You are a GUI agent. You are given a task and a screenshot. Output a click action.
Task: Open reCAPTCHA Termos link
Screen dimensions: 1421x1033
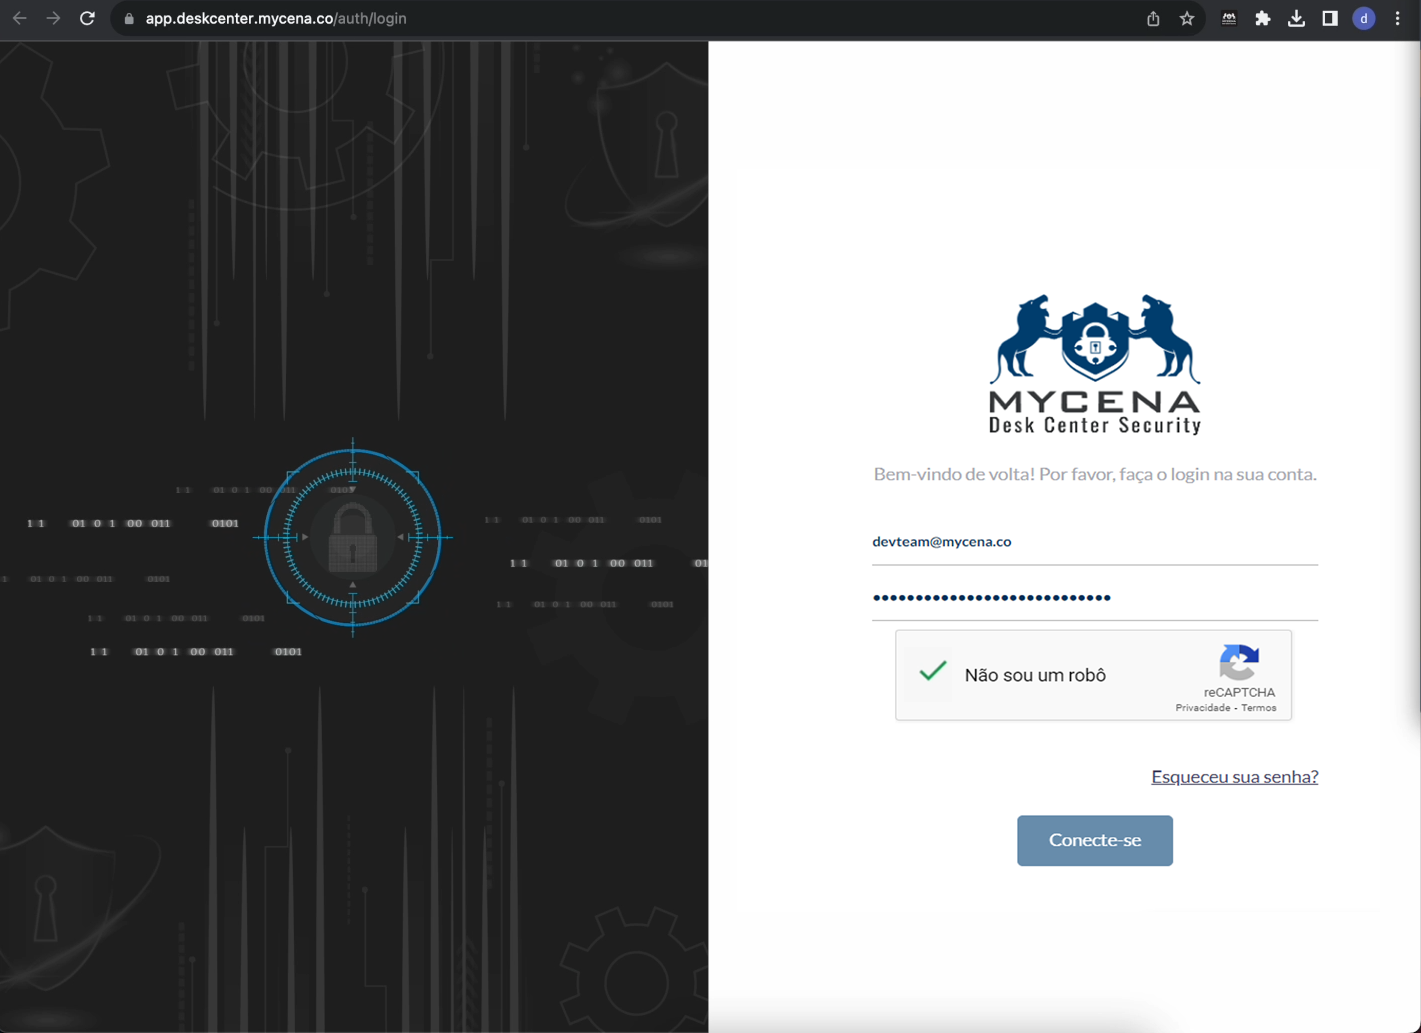coord(1259,708)
